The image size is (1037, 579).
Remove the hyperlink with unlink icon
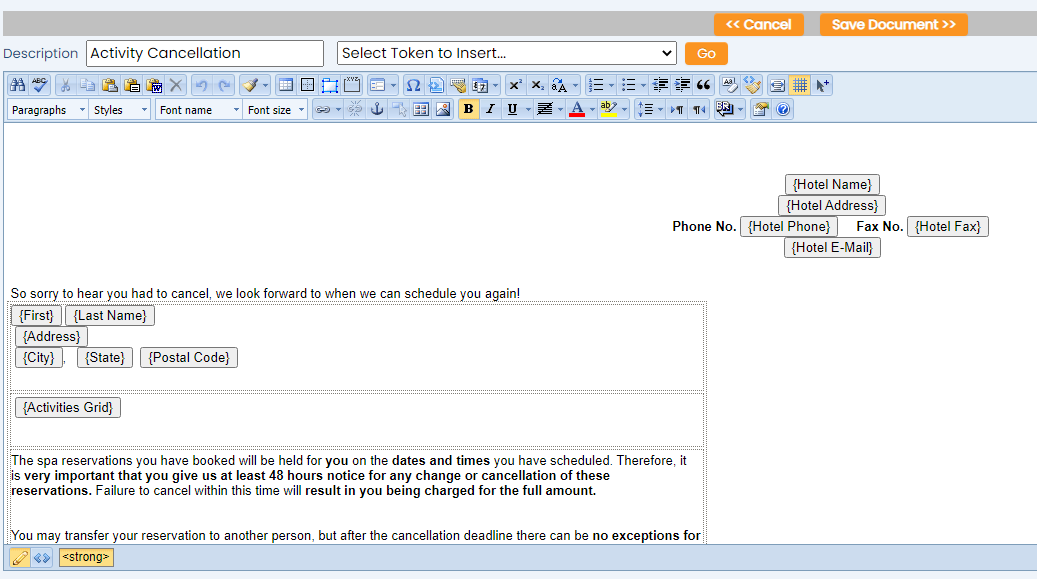click(355, 110)
